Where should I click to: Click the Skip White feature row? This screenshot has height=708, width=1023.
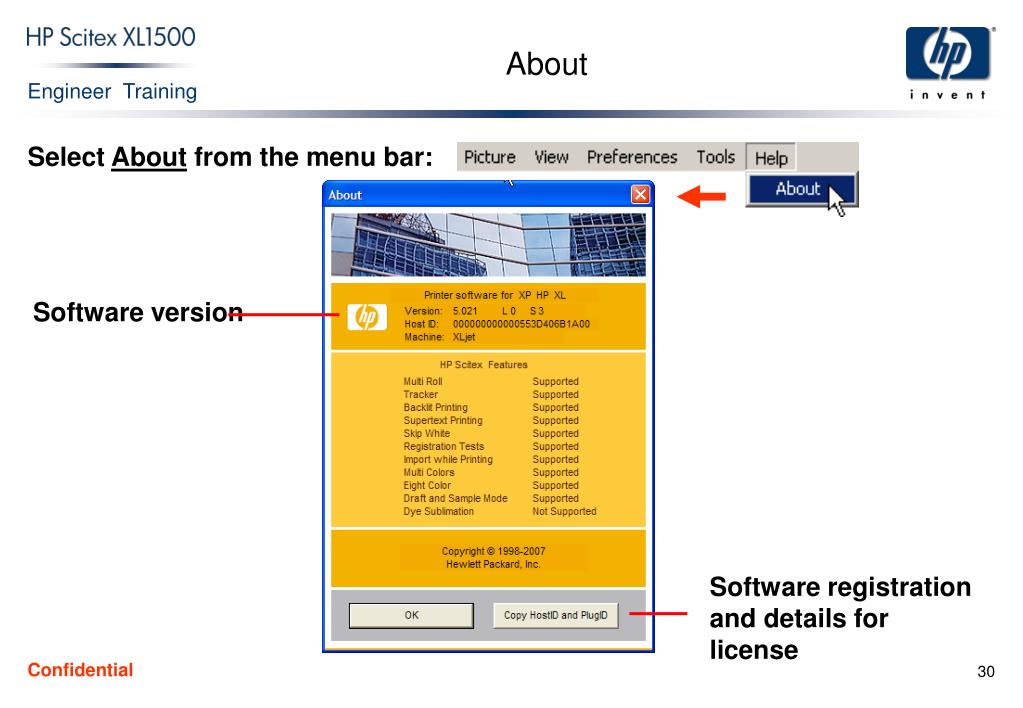(491, 434)
